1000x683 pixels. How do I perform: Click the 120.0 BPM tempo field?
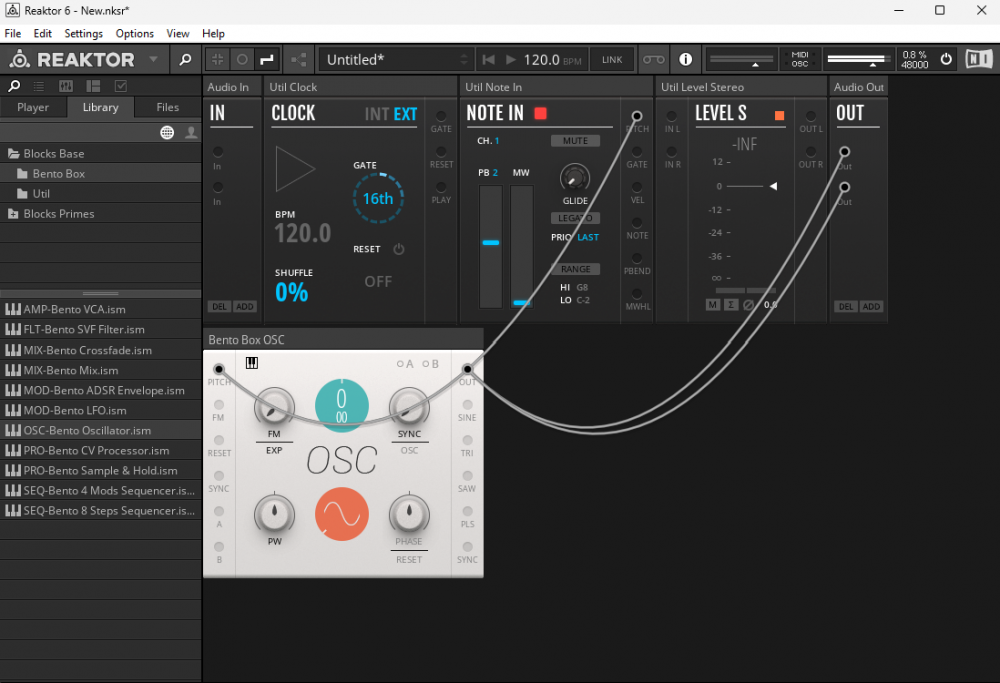click(552, 60)
